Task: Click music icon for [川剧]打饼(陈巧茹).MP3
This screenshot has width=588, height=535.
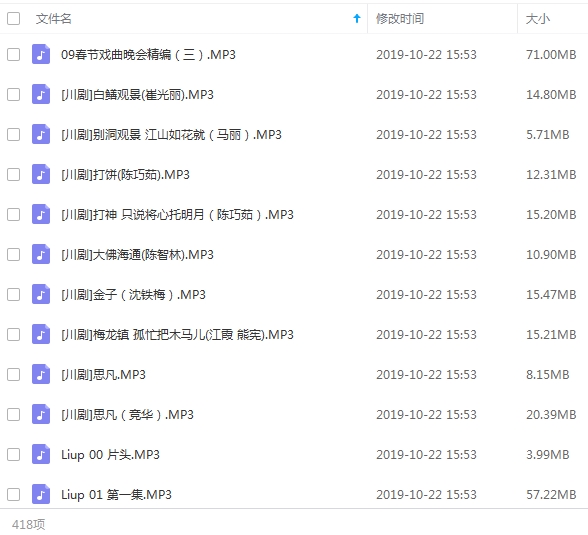Action: pyautogui.click(x=41, y=174)
